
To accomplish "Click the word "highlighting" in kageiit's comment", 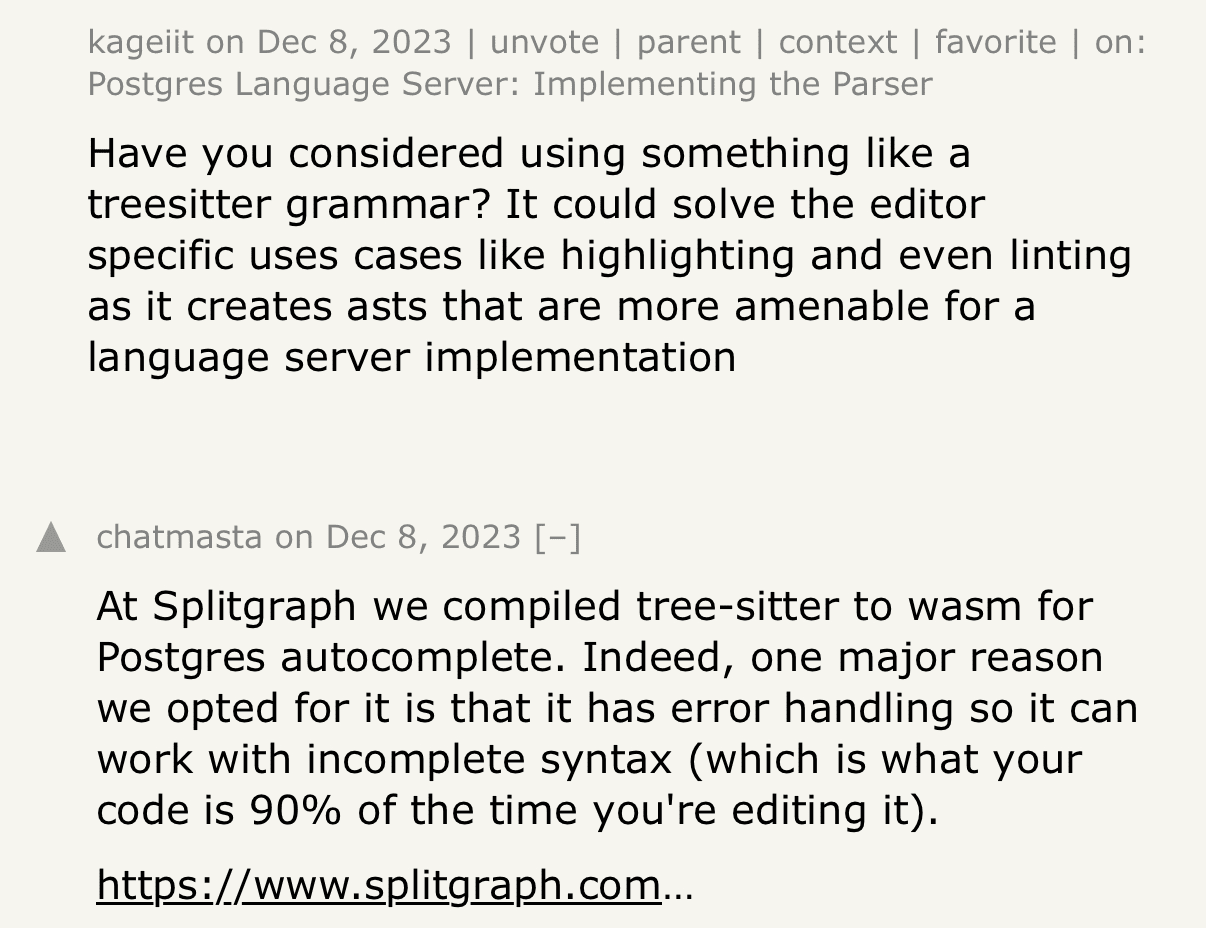I will (678, 256).
